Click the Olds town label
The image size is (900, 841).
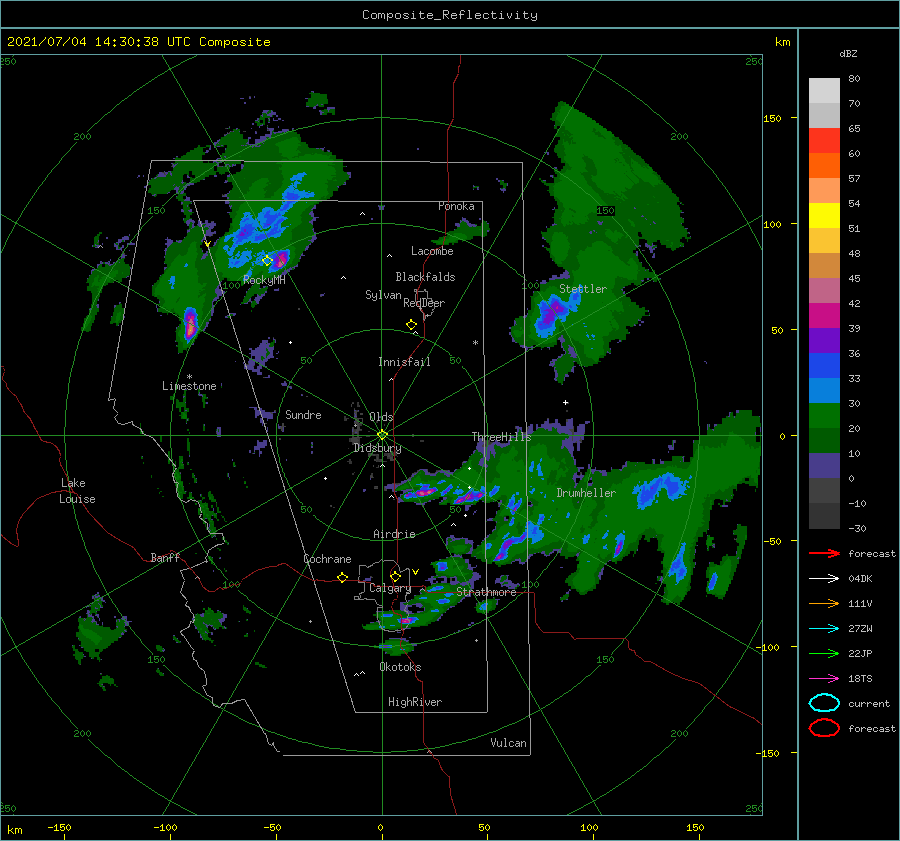[381, 417]
